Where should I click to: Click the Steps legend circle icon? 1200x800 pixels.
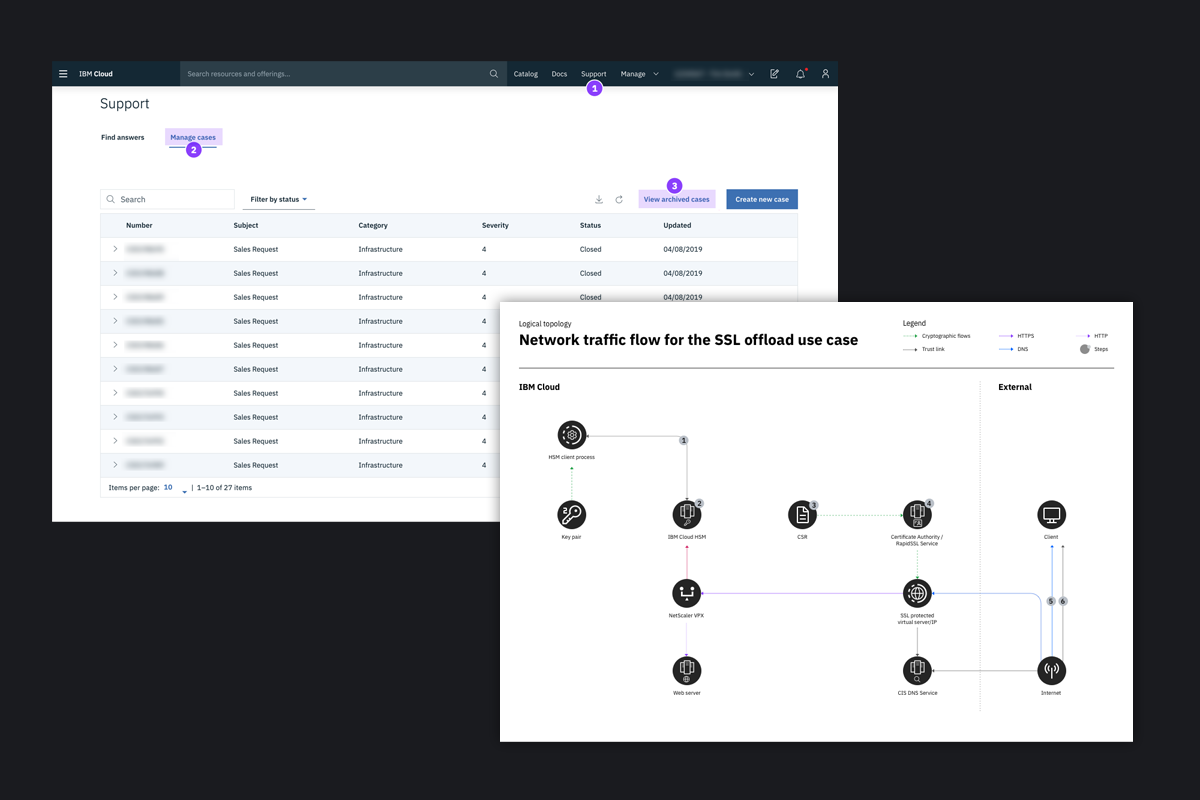tap(1085, 349)
